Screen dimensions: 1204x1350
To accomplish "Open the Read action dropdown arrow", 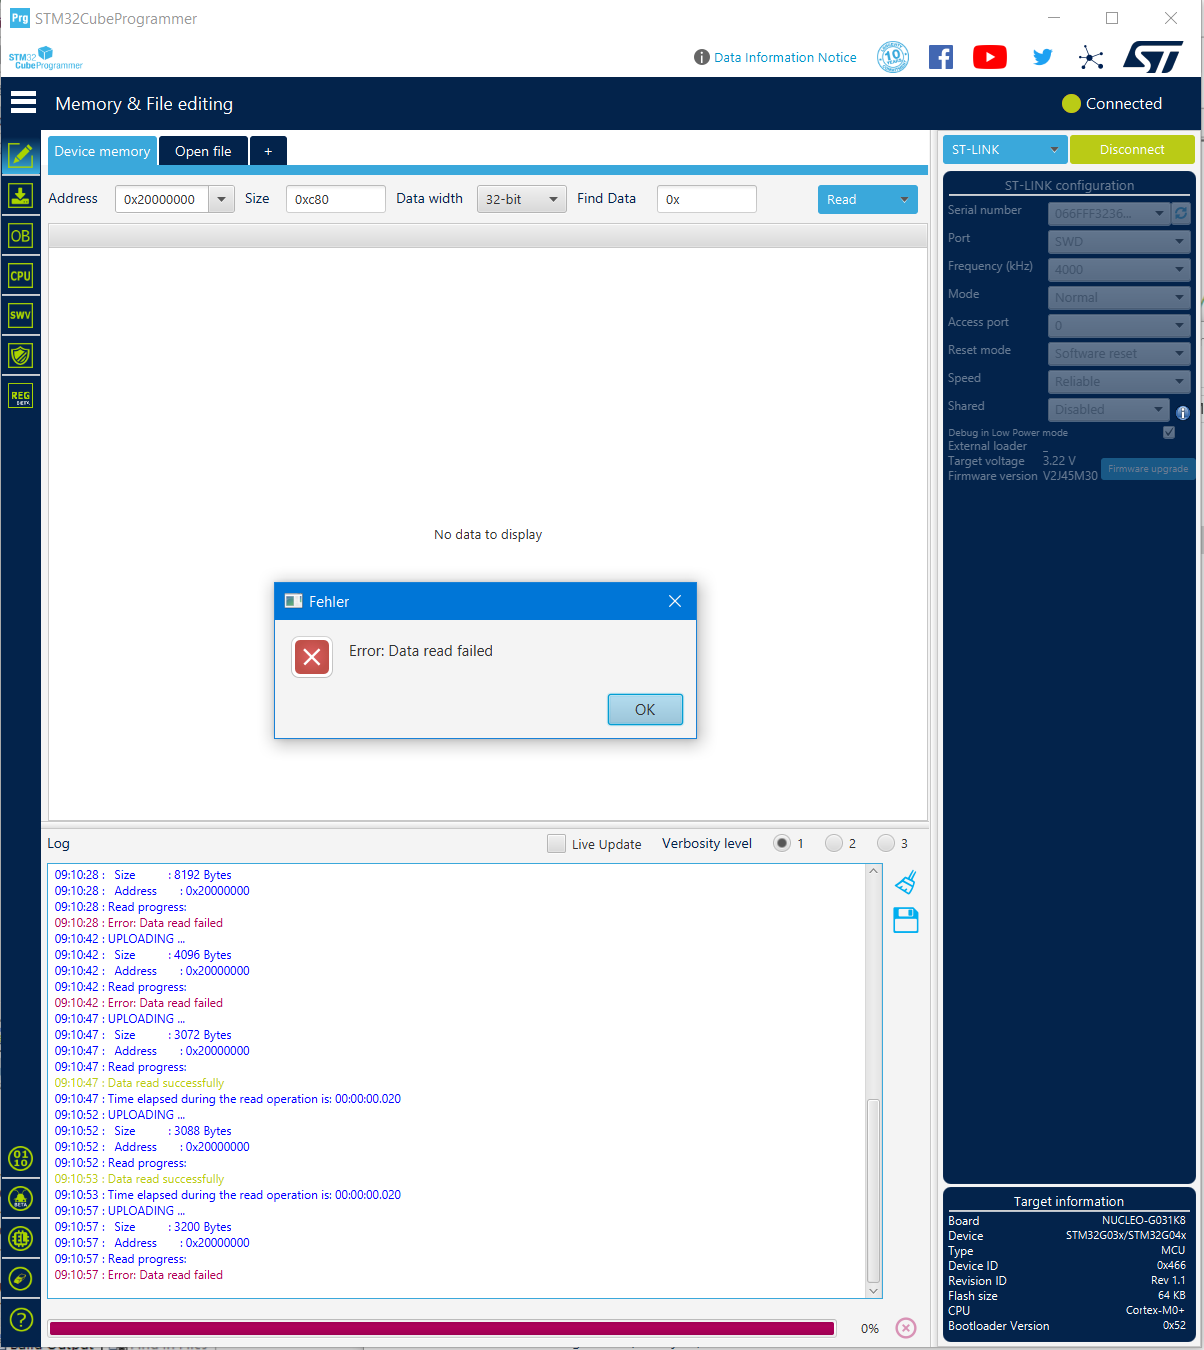I will pyautogui.click(x=904, y=199).
